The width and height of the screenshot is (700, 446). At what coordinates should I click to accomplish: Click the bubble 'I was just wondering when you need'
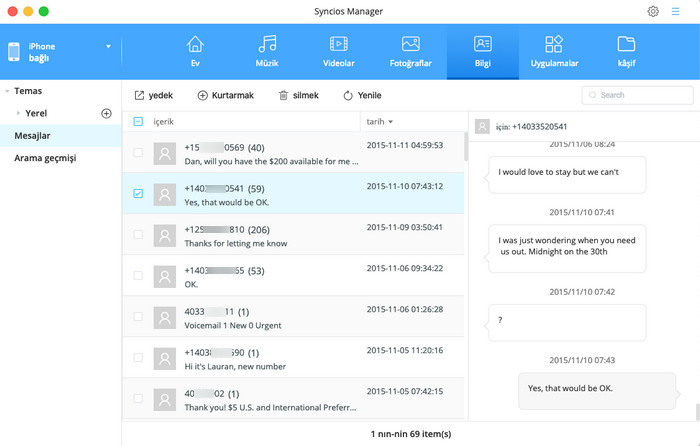tap(567, 249)
